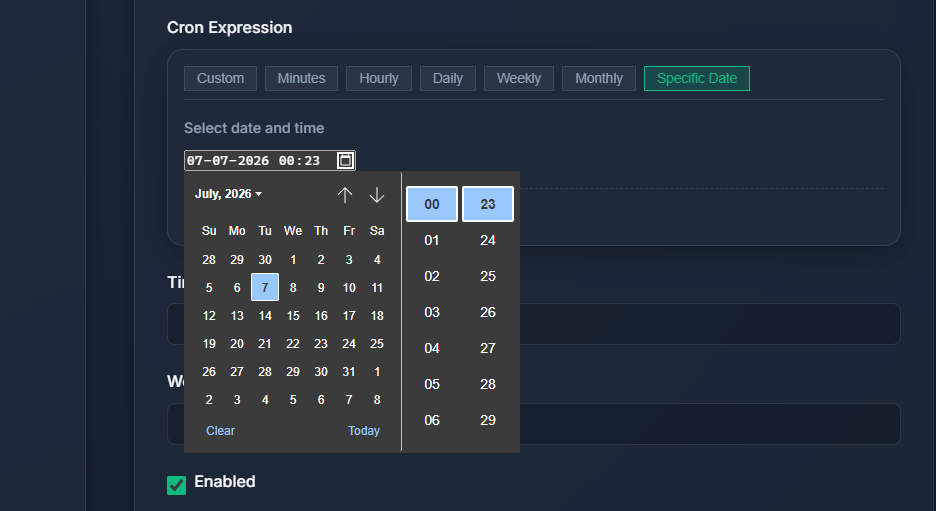Pick July 17 in calendar
The height and width of the screenshot is (511, 936).
(349, 315)
